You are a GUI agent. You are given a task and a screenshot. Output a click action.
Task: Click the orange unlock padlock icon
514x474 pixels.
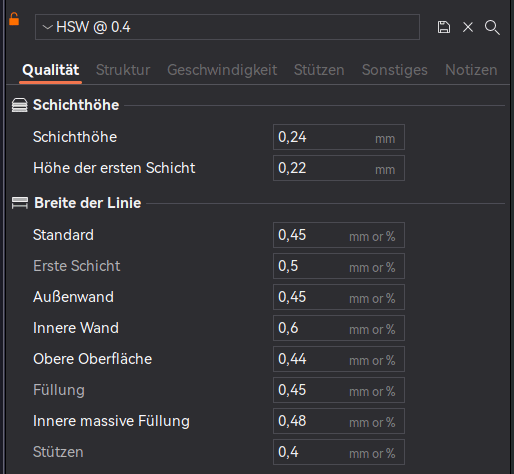tap(14, 19)
